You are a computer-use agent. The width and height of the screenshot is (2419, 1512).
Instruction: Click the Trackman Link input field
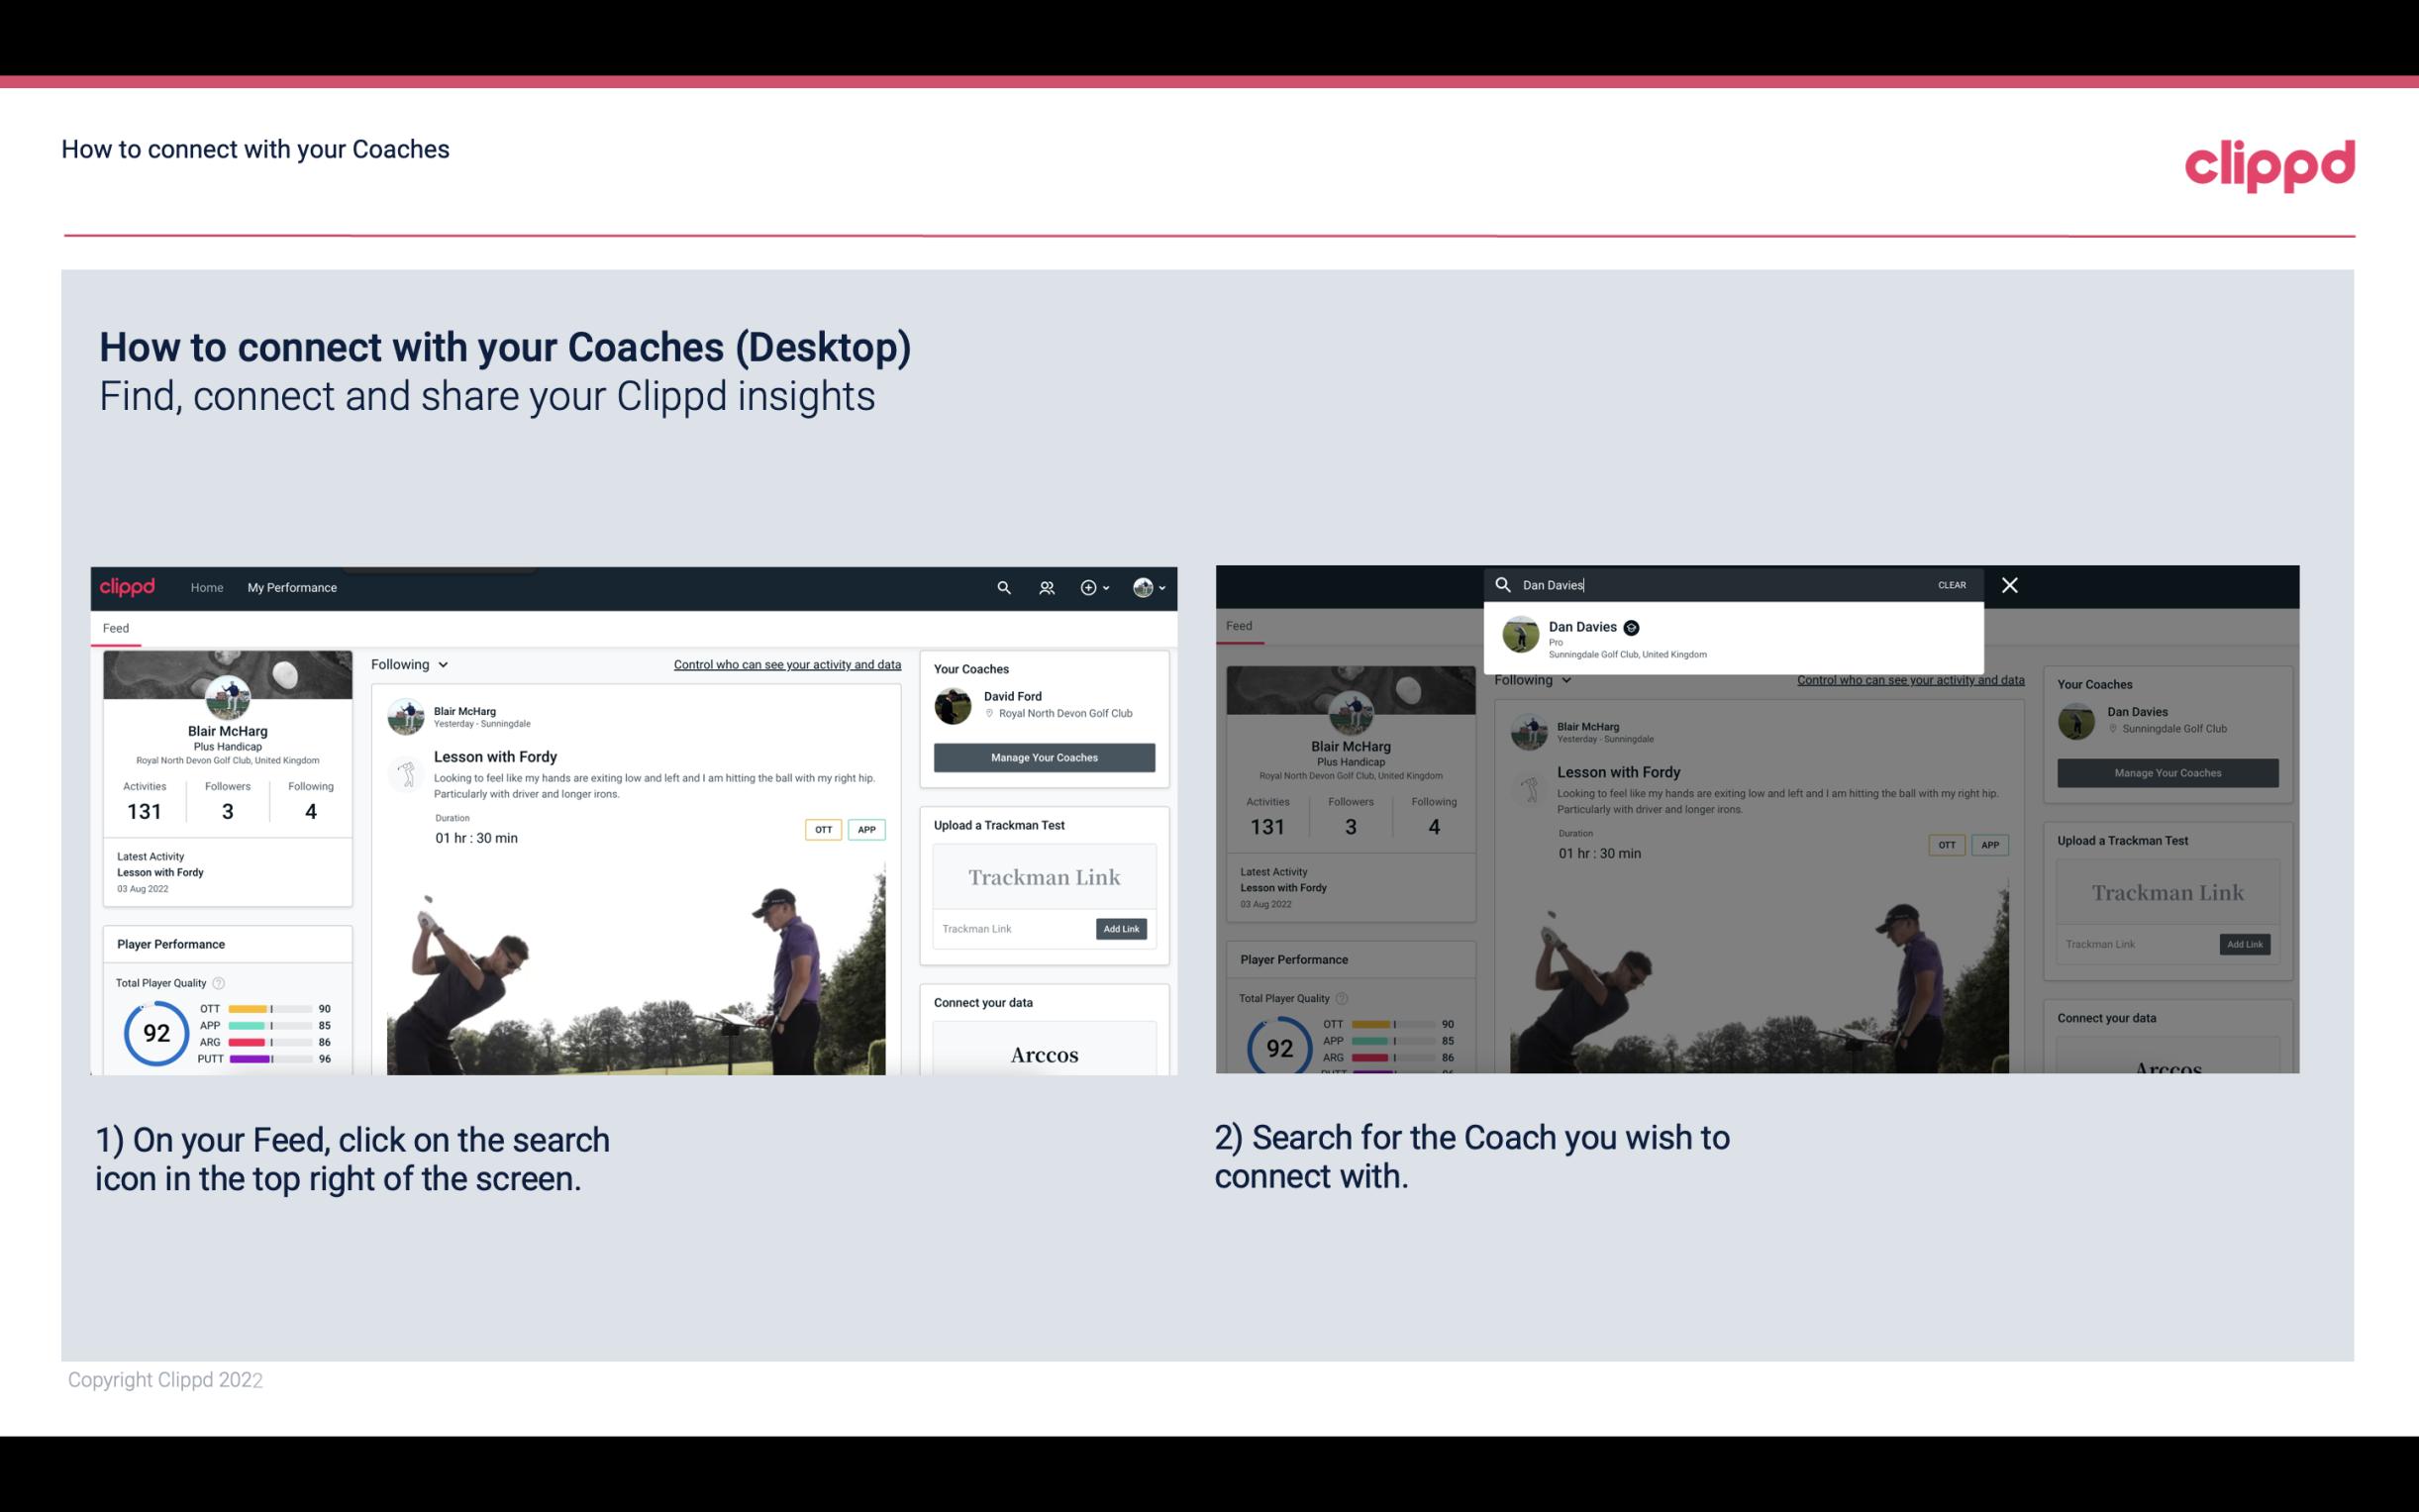[1008, 929]
